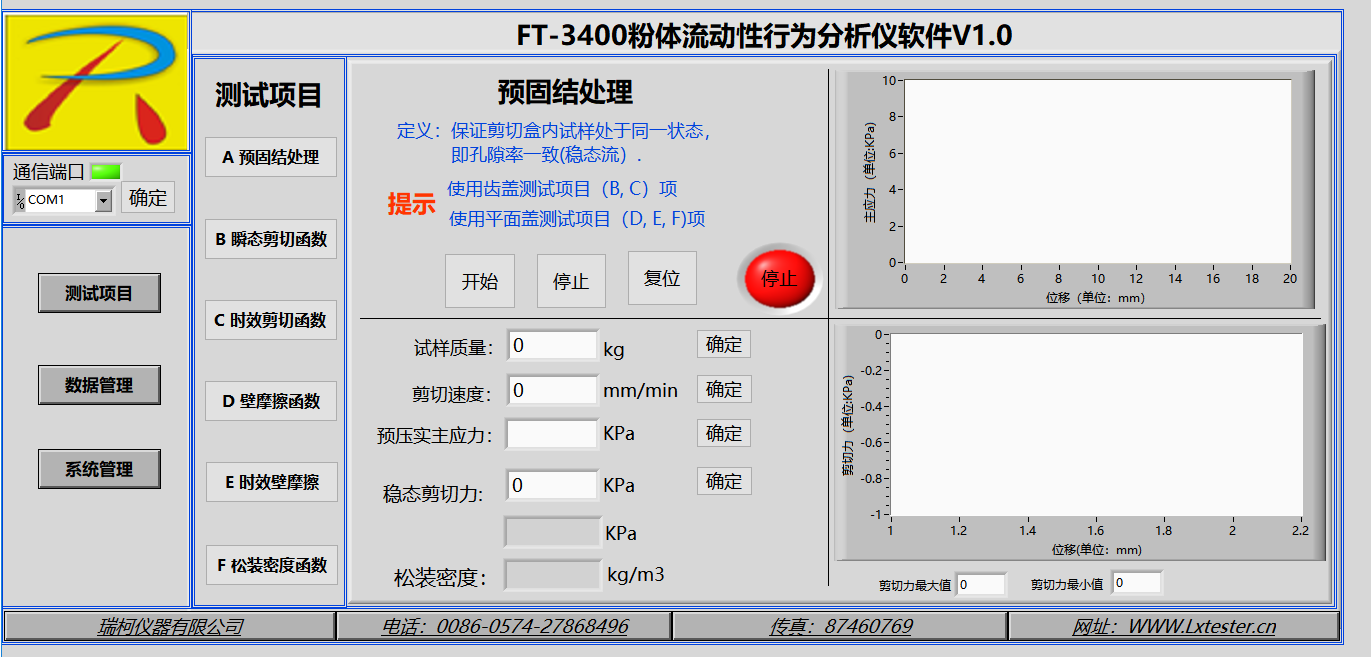Select test item F 松装密度函数
Screen dimensions: 1371x657
pyautogui.click(x=271, y=565)
